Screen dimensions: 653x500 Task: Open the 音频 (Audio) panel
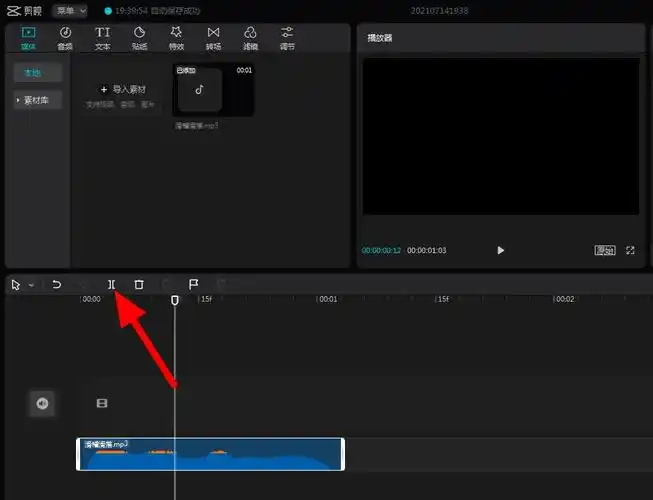[65, 38]
